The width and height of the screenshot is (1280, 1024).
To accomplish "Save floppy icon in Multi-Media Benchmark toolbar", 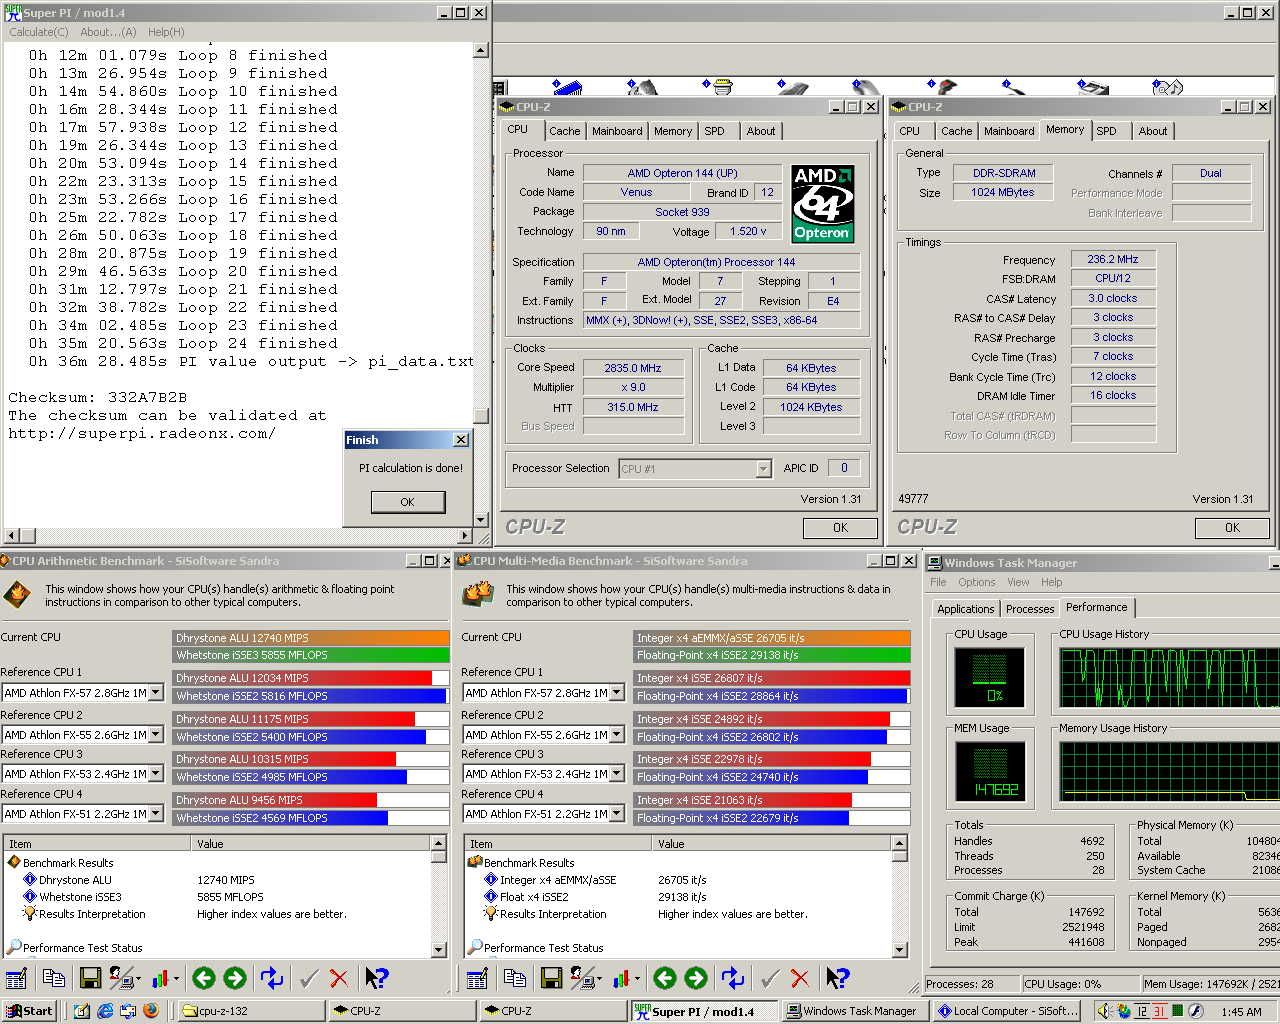I will tap(551, 978).
